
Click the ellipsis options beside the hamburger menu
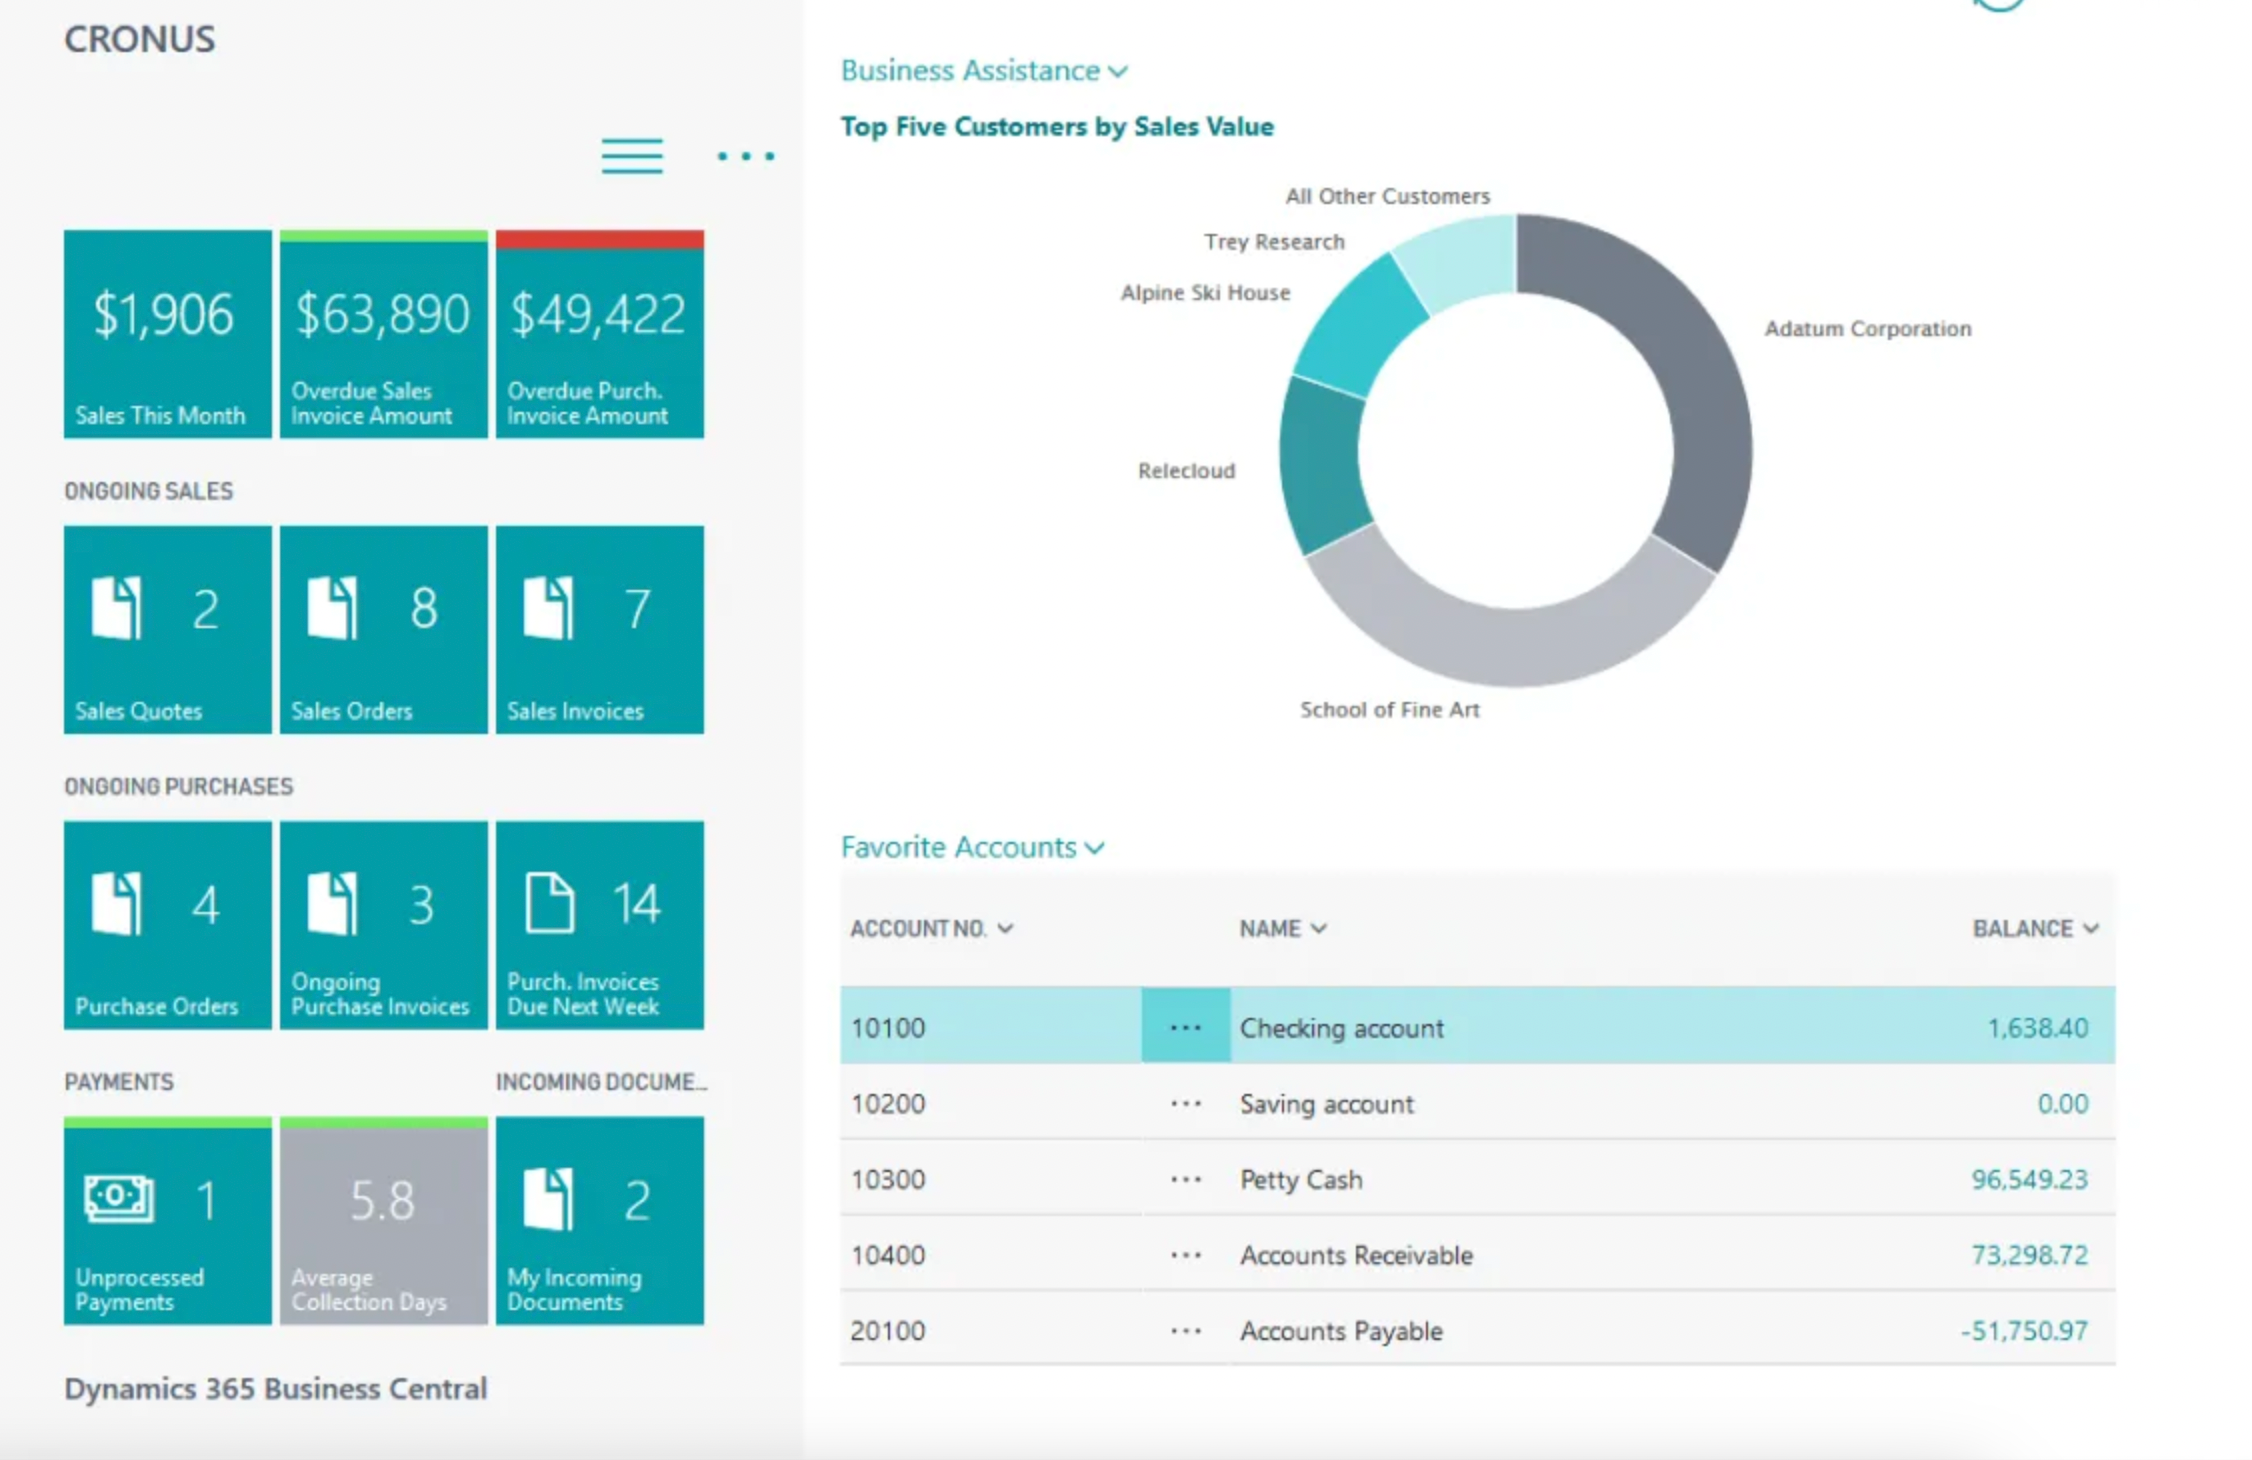(745, 157)
